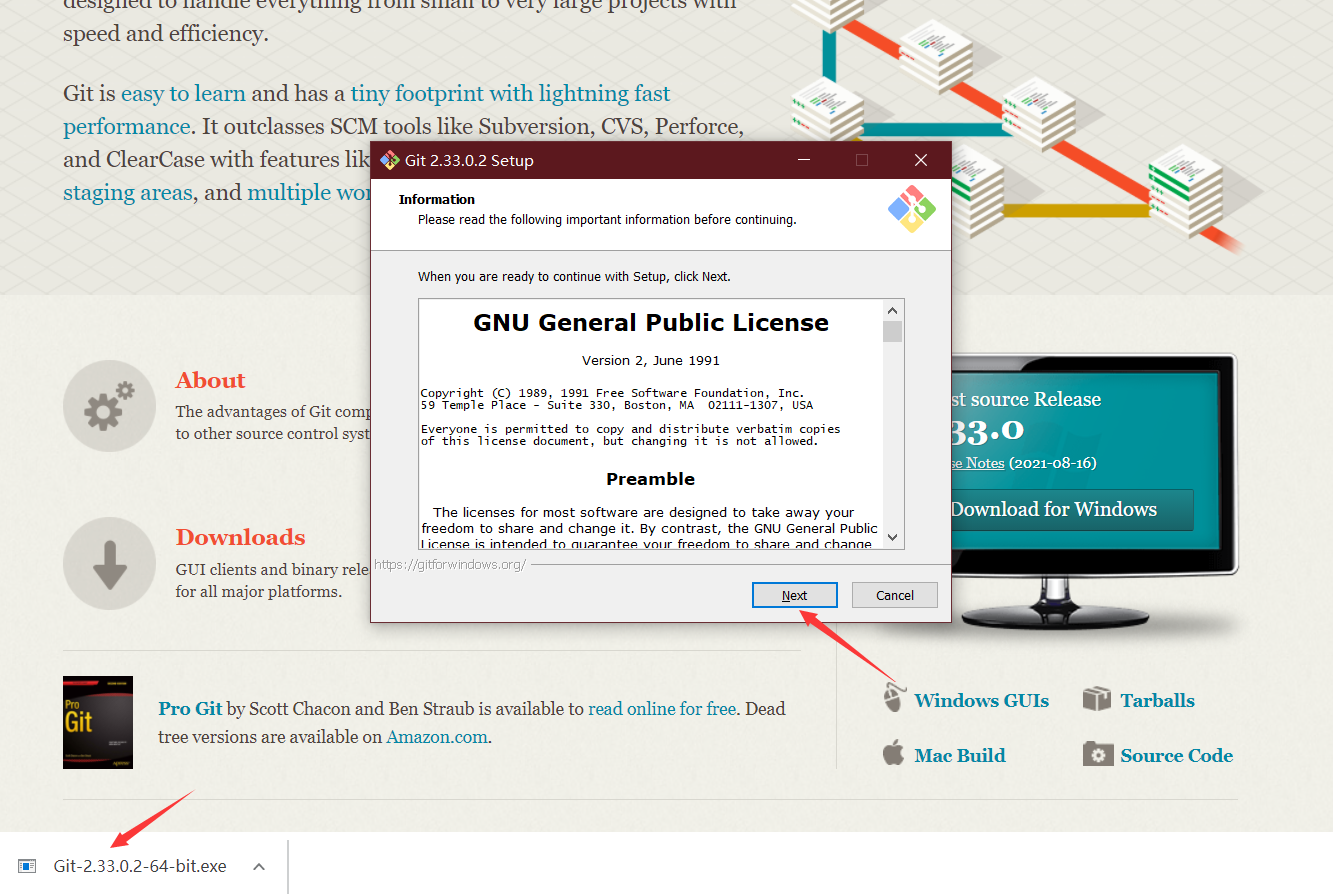Click license text scrollbar up arrow

pos(893,309)
